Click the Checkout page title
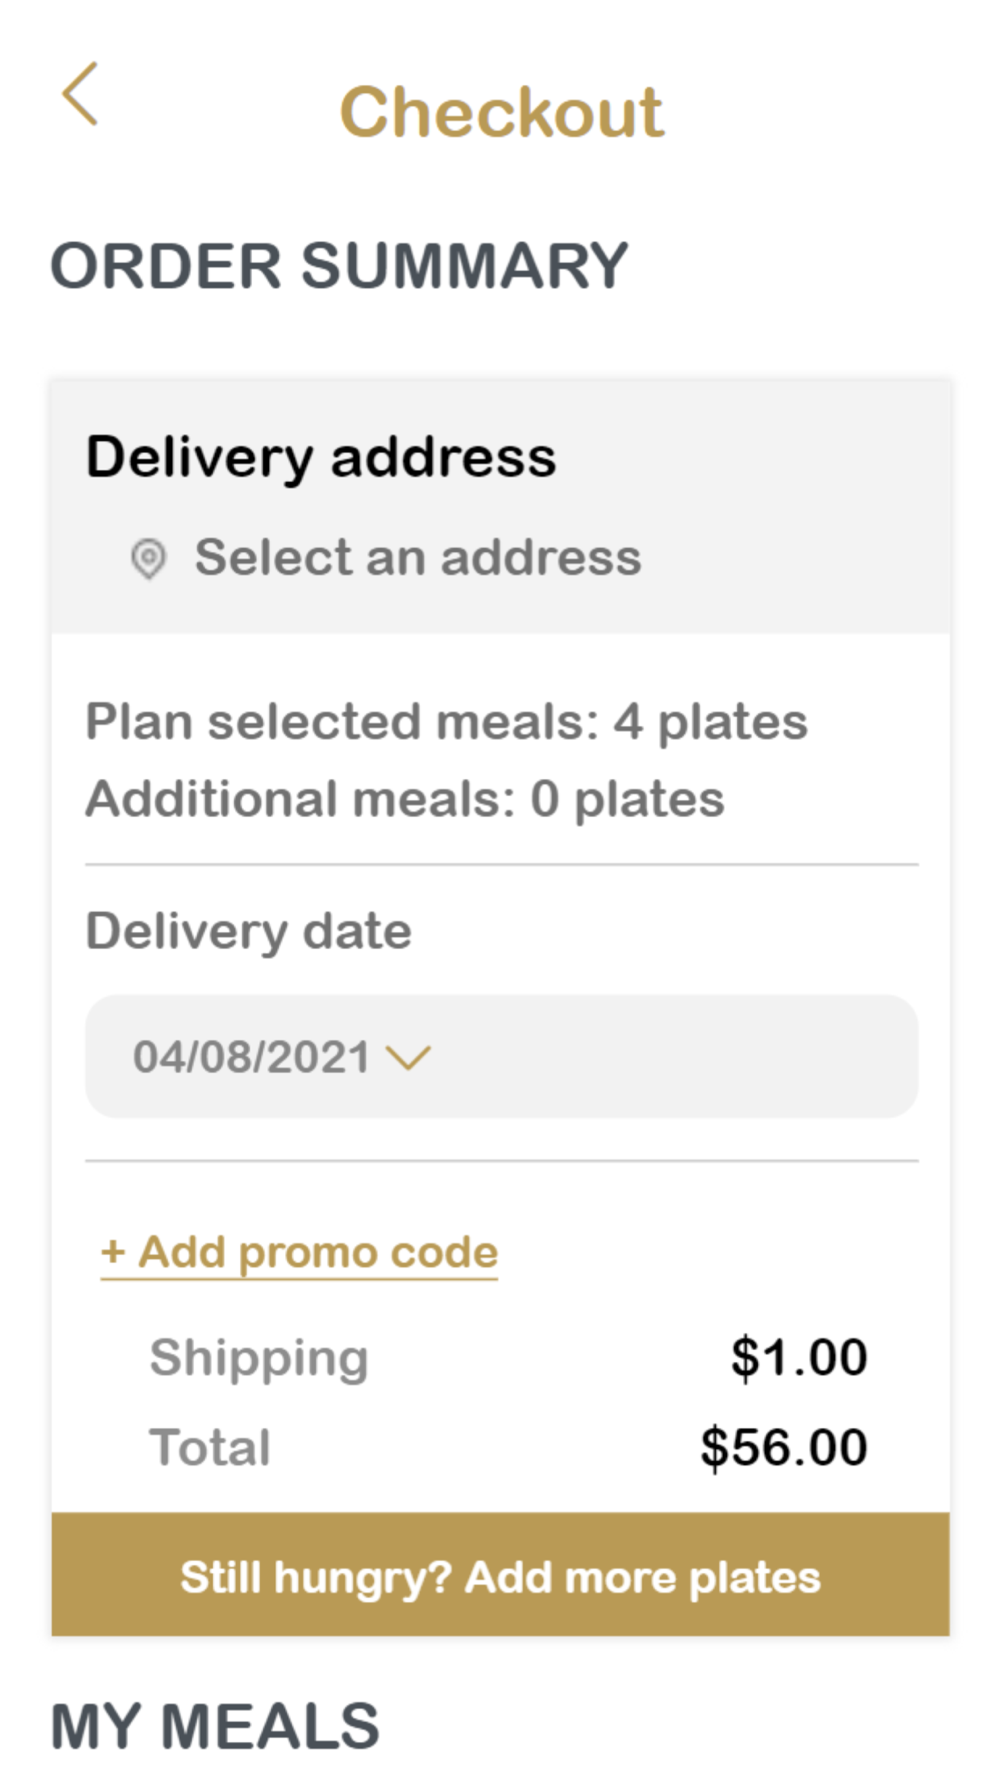Screen dimensions: 1000x1778 tap(501, 112)
